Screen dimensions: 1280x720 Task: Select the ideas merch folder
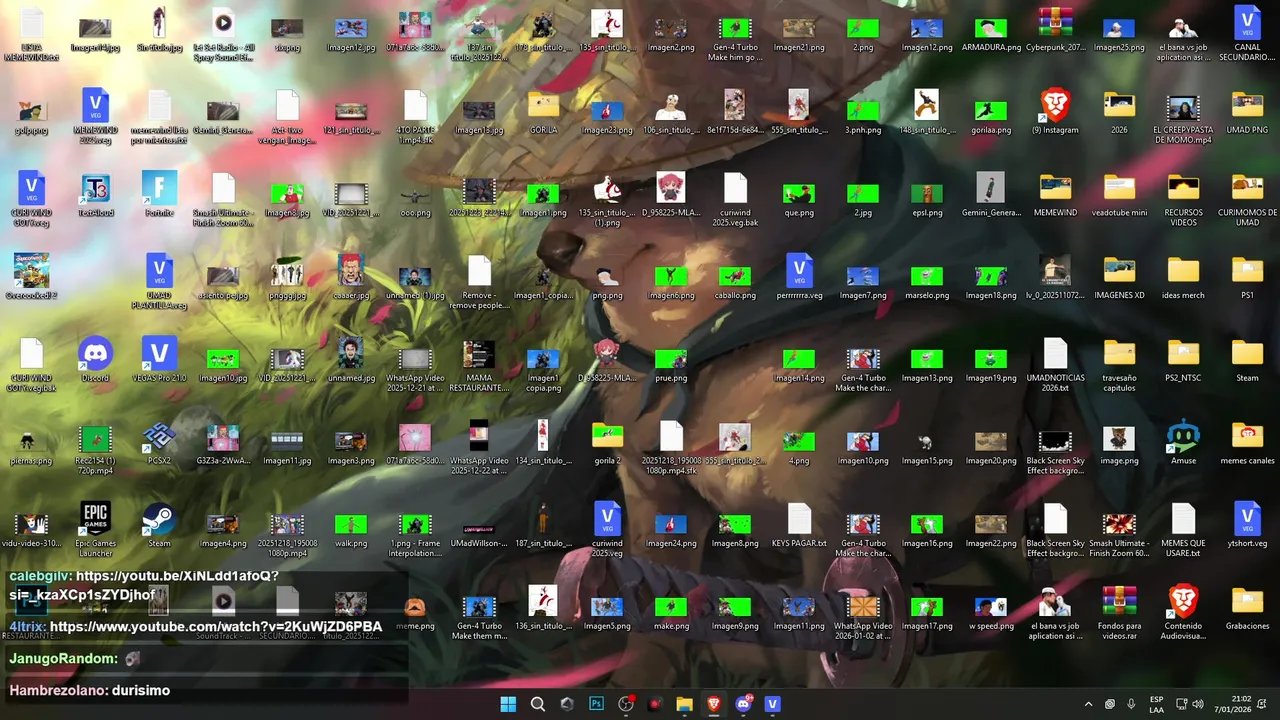(1183, 277)
